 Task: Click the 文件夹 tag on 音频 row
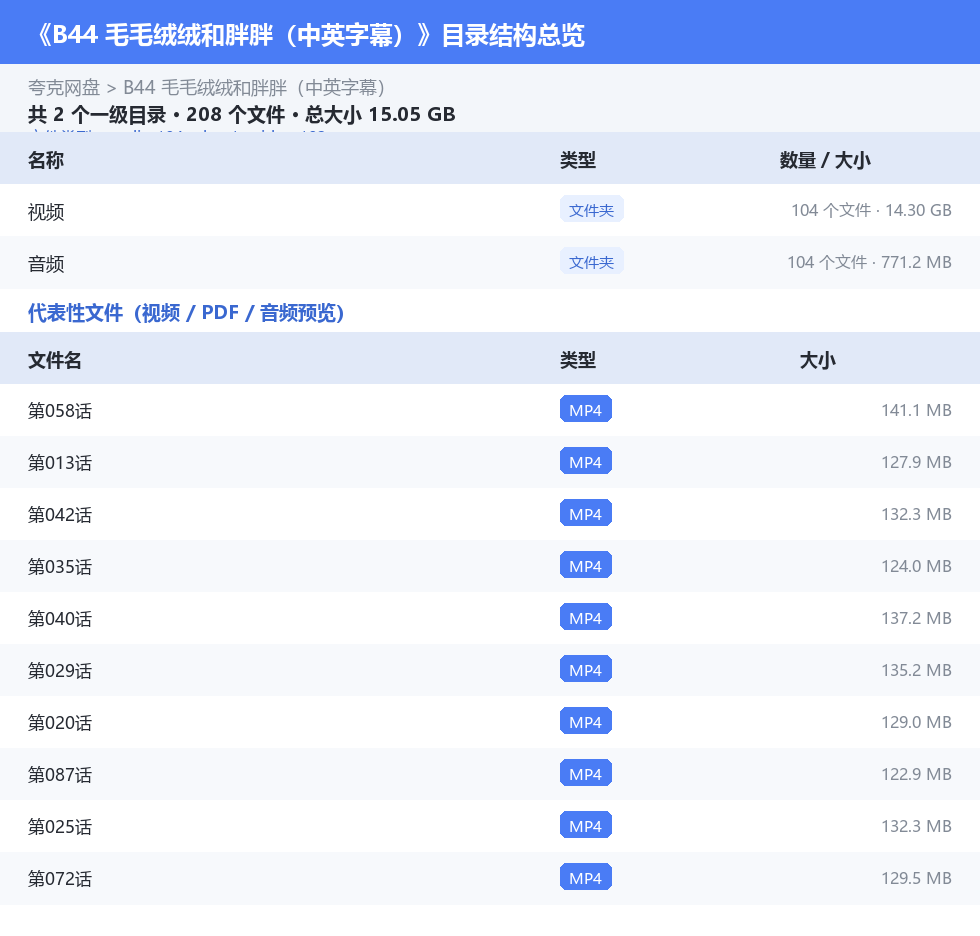point(591,262)
